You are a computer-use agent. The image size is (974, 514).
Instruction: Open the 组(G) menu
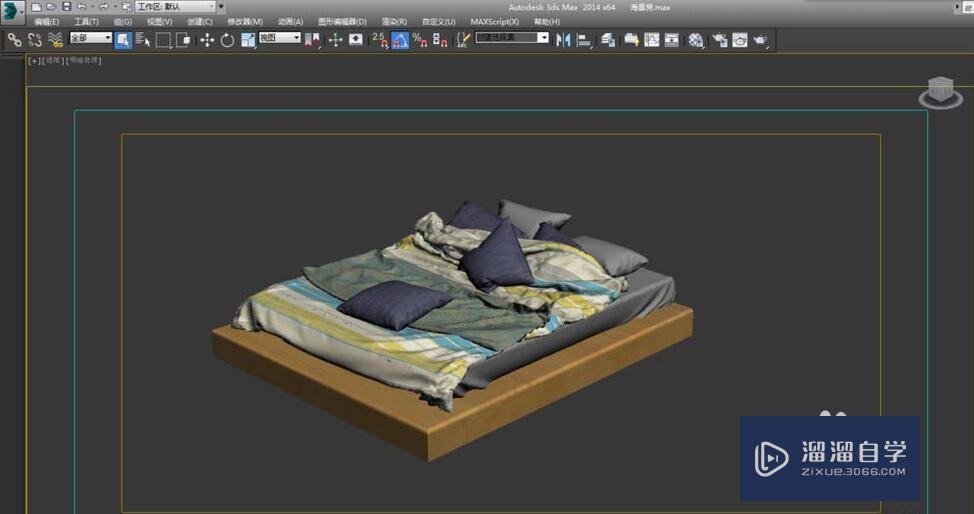(122, 22)
